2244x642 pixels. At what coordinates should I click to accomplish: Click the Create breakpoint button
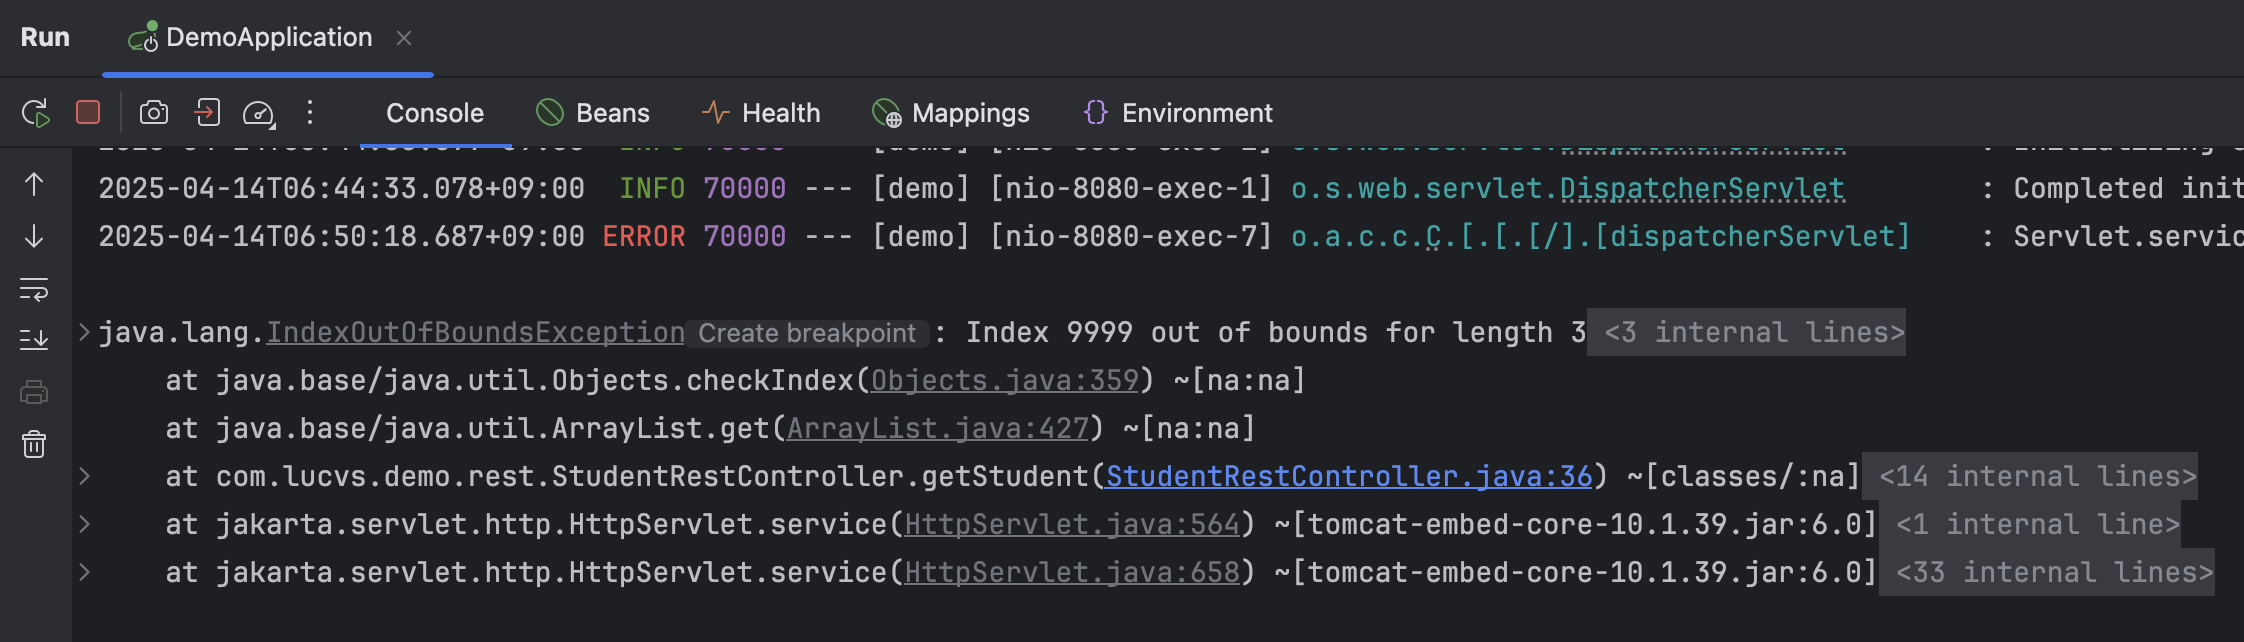[806, 333]
